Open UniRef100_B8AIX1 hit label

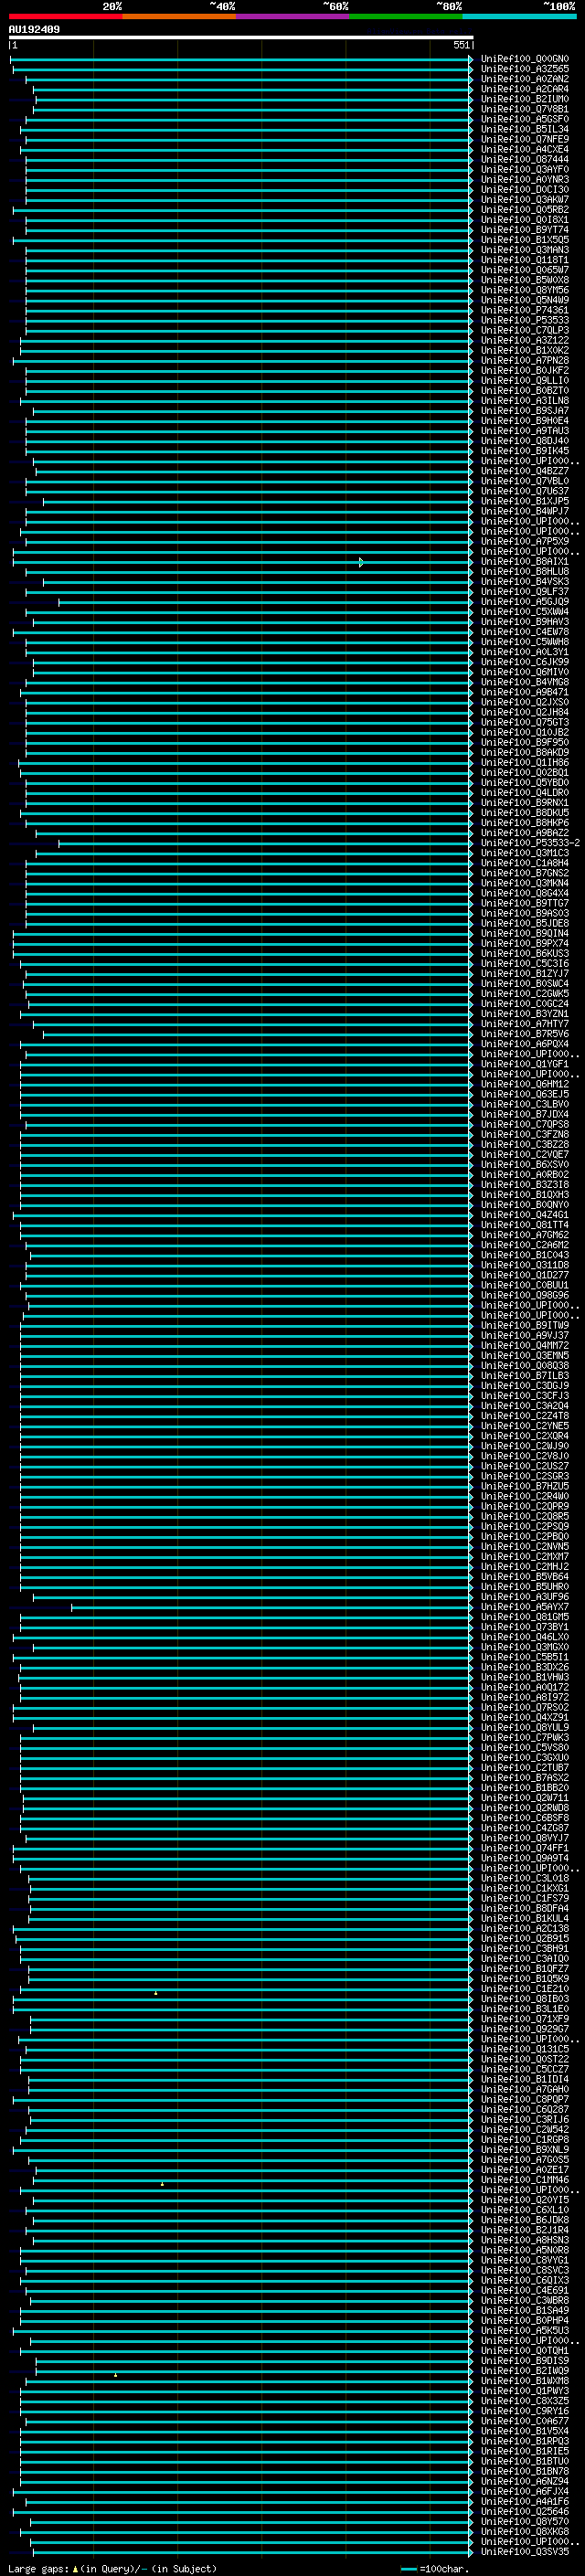(x=525, y=562)
